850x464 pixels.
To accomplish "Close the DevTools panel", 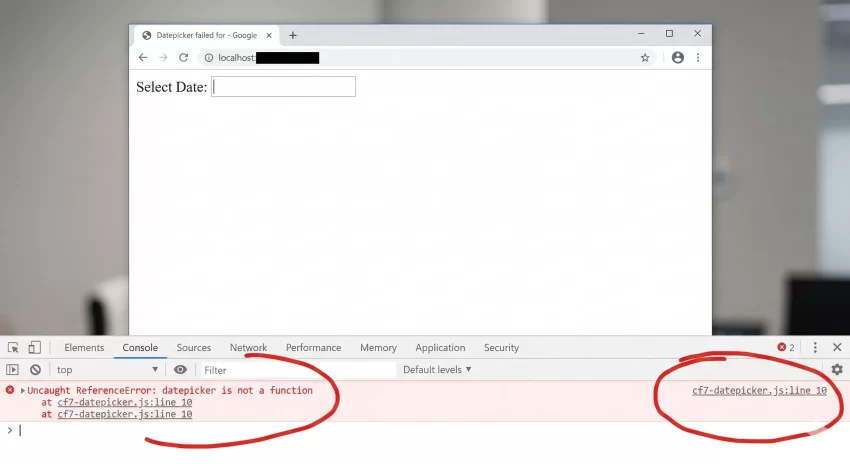I will (x=837, y=347).
